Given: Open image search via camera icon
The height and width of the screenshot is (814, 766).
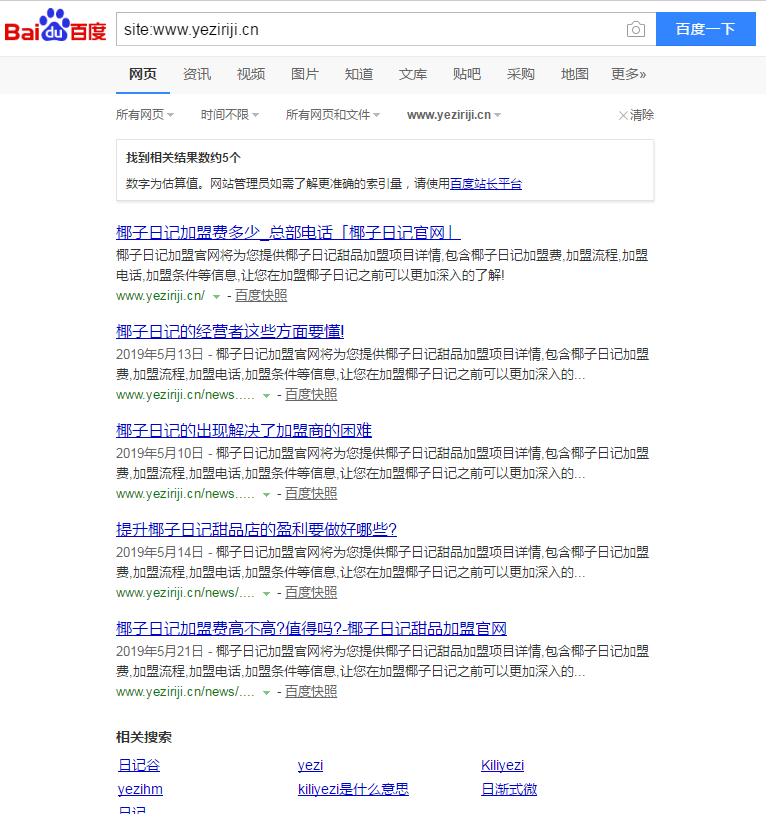Looking at the screenshot, I should tap(636, 29).
